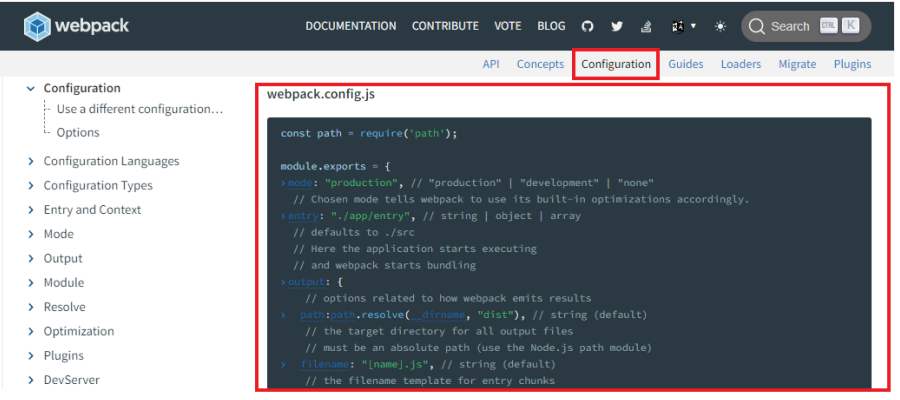Image resolution: width=900 pixels, height=400 pixels.
Task: Open CONTRIBUTE in the top nav
Action: [445, 26]
